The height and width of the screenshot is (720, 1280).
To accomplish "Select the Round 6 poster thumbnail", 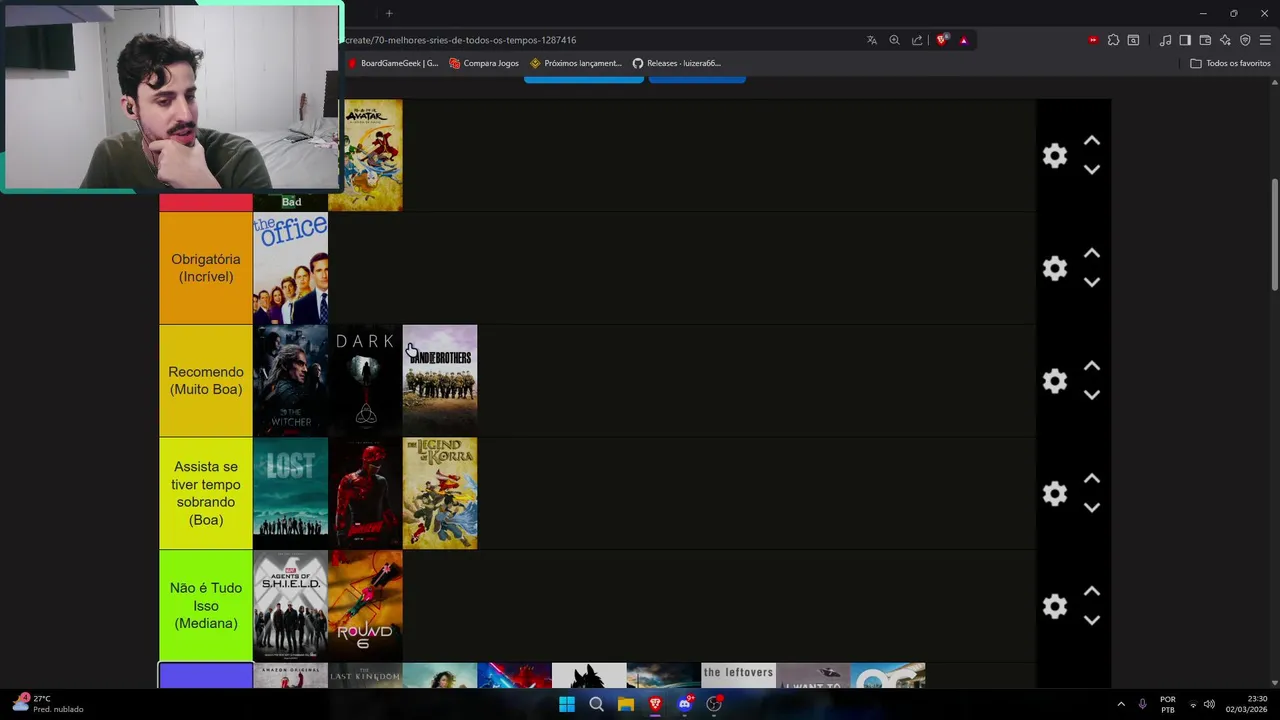I will [x=365, y=606].
